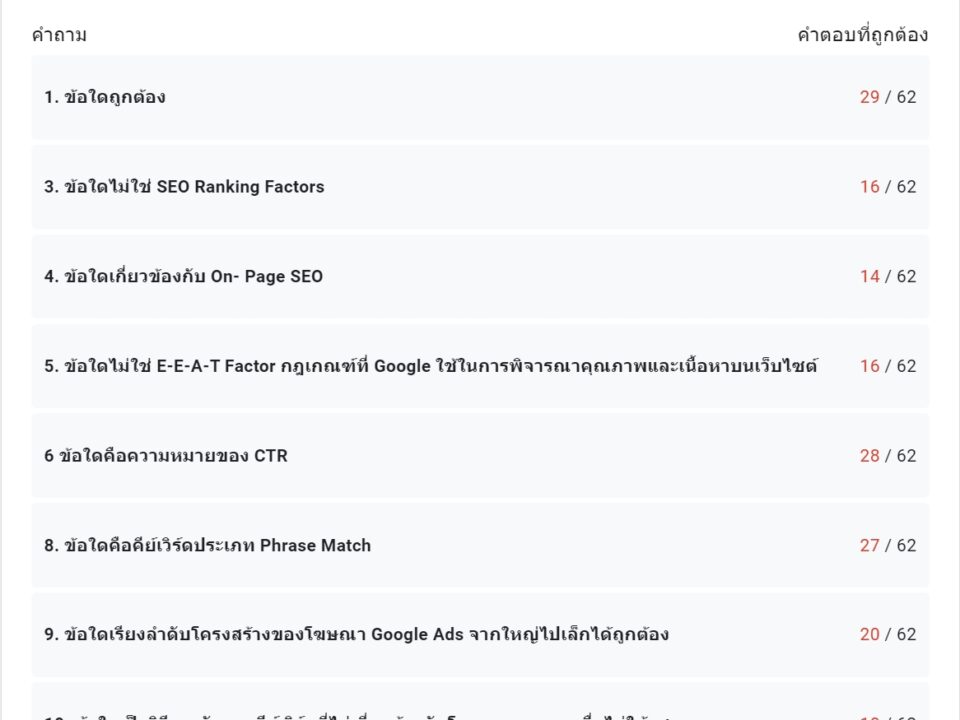
Task: Click red number 29 in first row
Action: (x=869, y=97)
